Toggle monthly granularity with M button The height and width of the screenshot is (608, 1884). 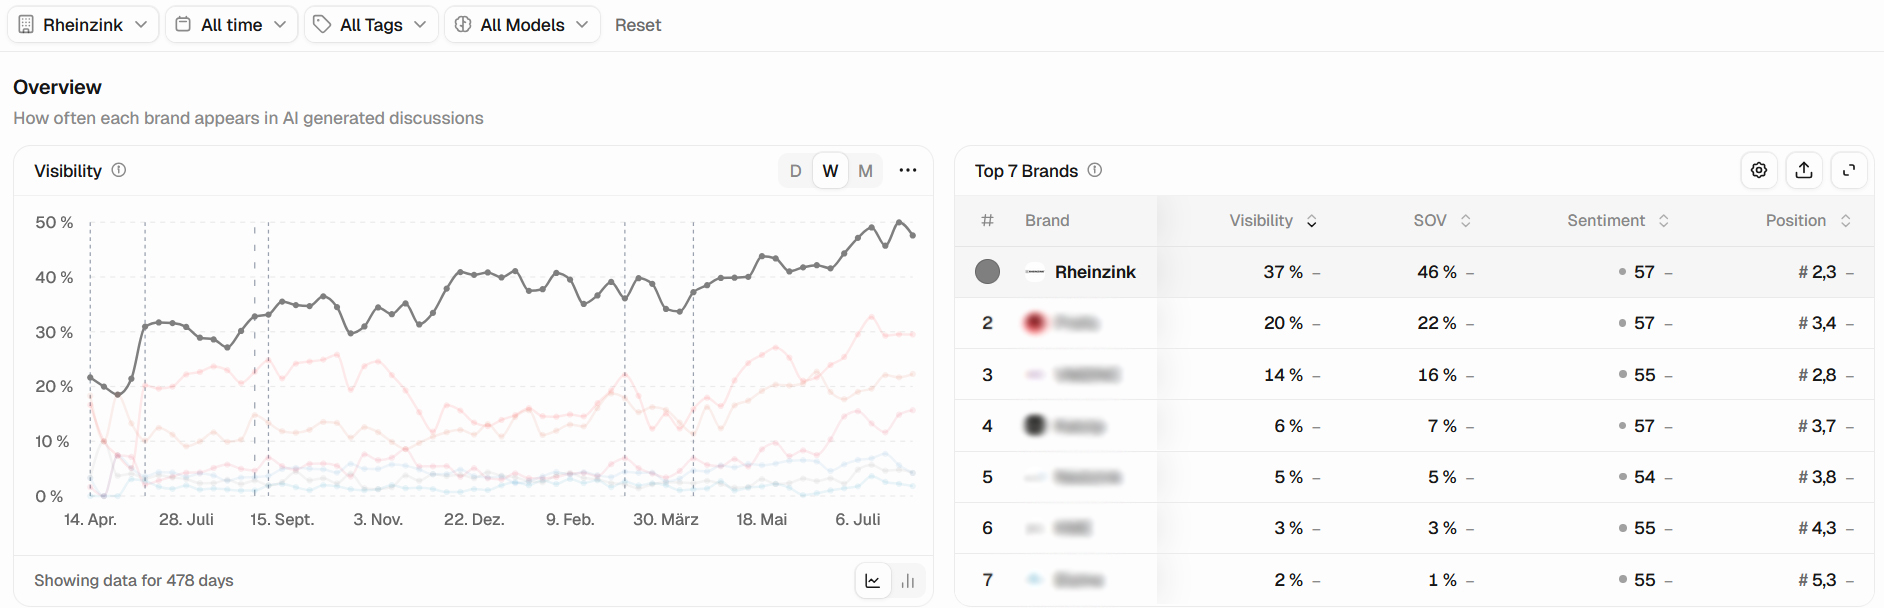click(x=866, y=171)
